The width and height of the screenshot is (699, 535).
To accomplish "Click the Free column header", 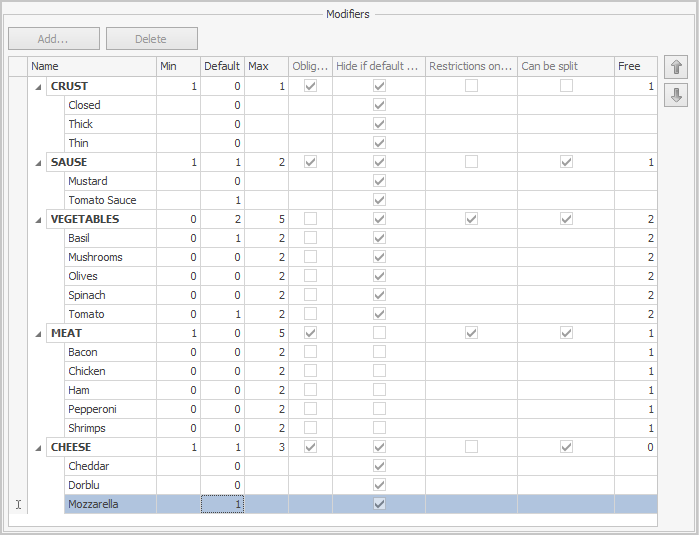I will click(635, 67).
